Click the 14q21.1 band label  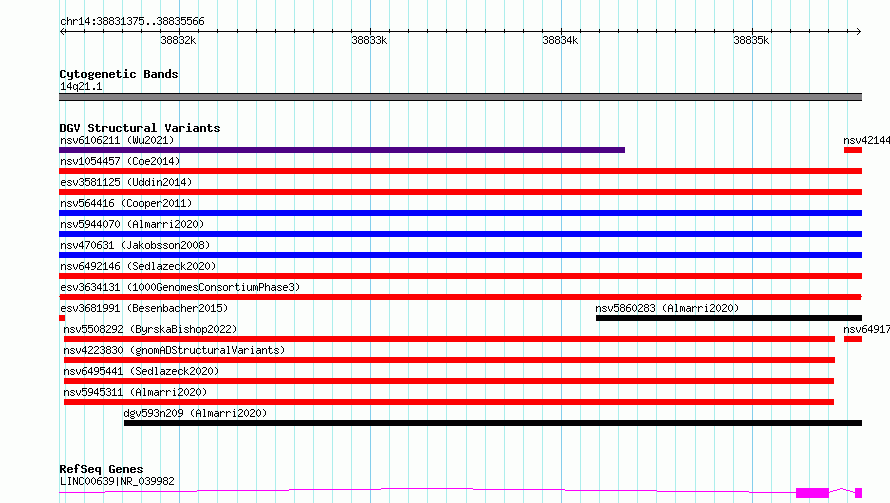tap(81, 86)
